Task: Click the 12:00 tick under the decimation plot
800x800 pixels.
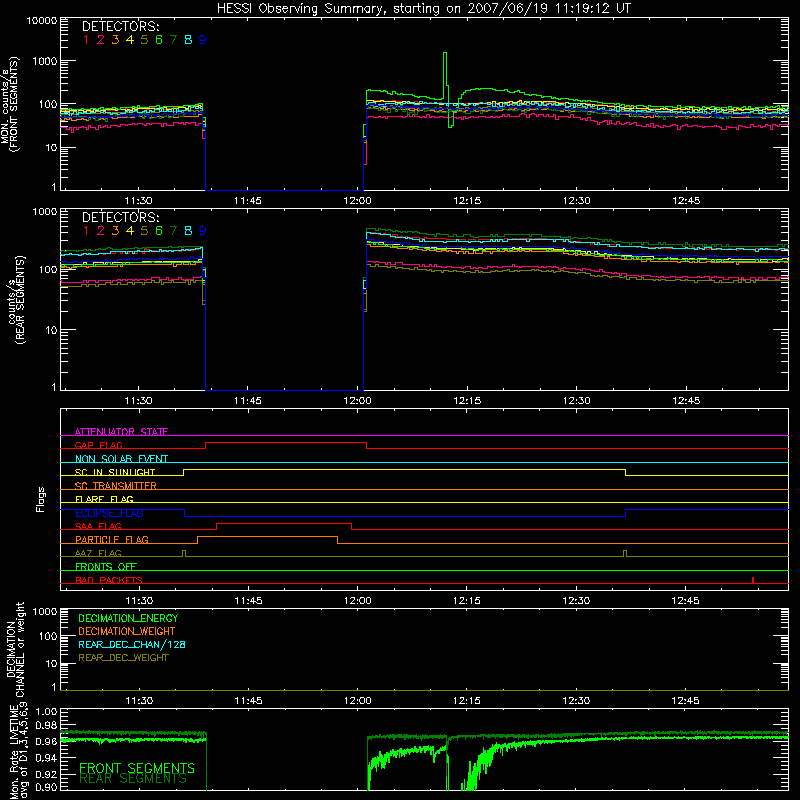Action: (357, 701)
